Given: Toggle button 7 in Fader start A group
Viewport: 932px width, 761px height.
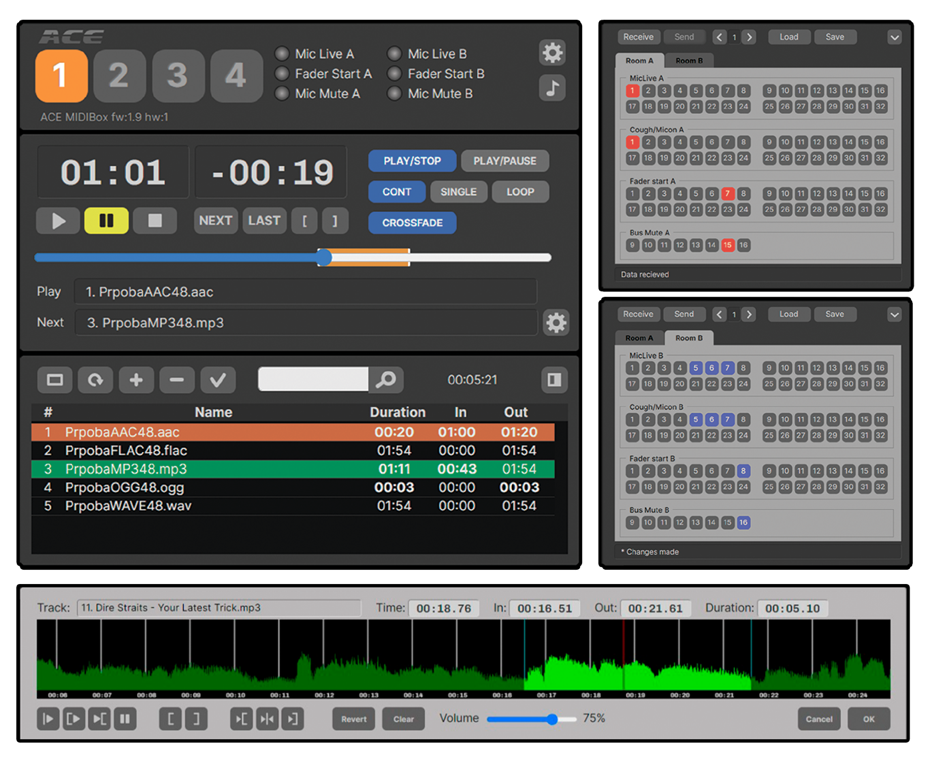Looking at the screenshot, I should [728, 194].
